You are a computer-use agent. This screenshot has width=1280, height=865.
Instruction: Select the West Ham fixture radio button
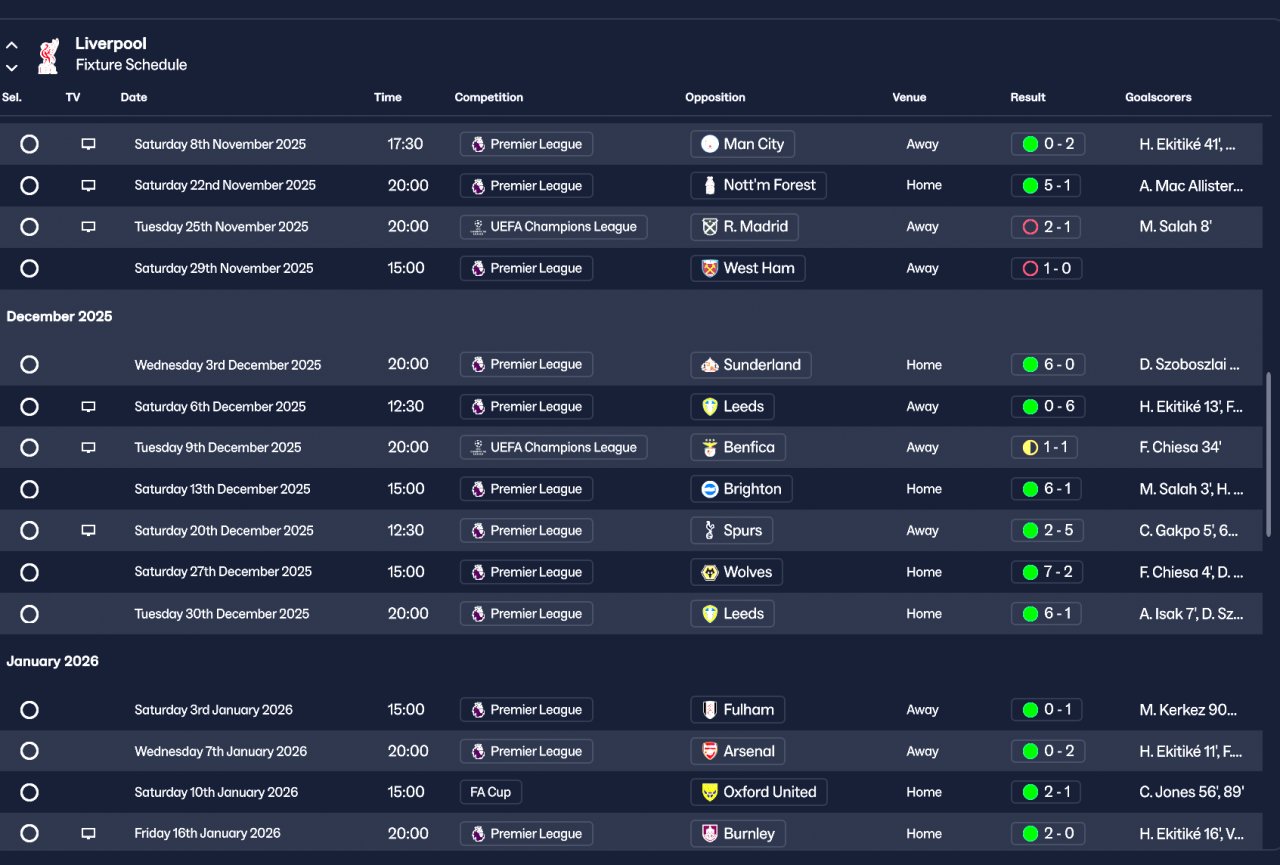(x=29, y=268)
